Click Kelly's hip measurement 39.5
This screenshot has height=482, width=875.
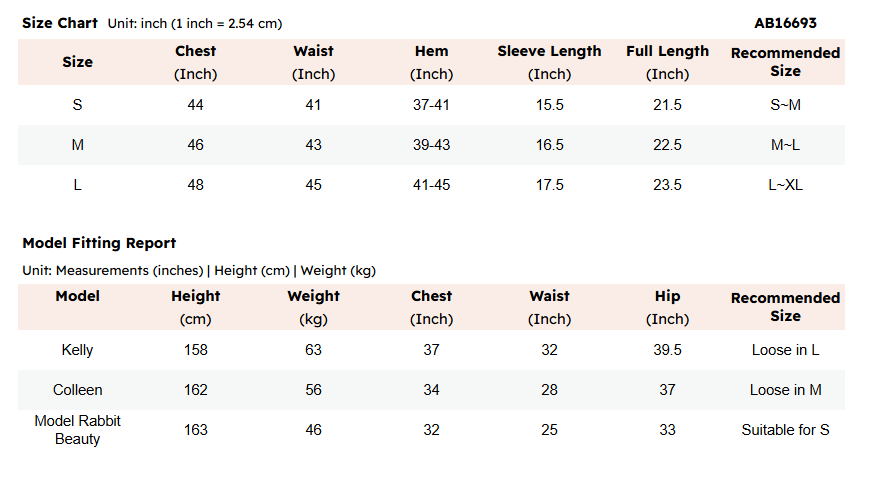pos(667,350)
